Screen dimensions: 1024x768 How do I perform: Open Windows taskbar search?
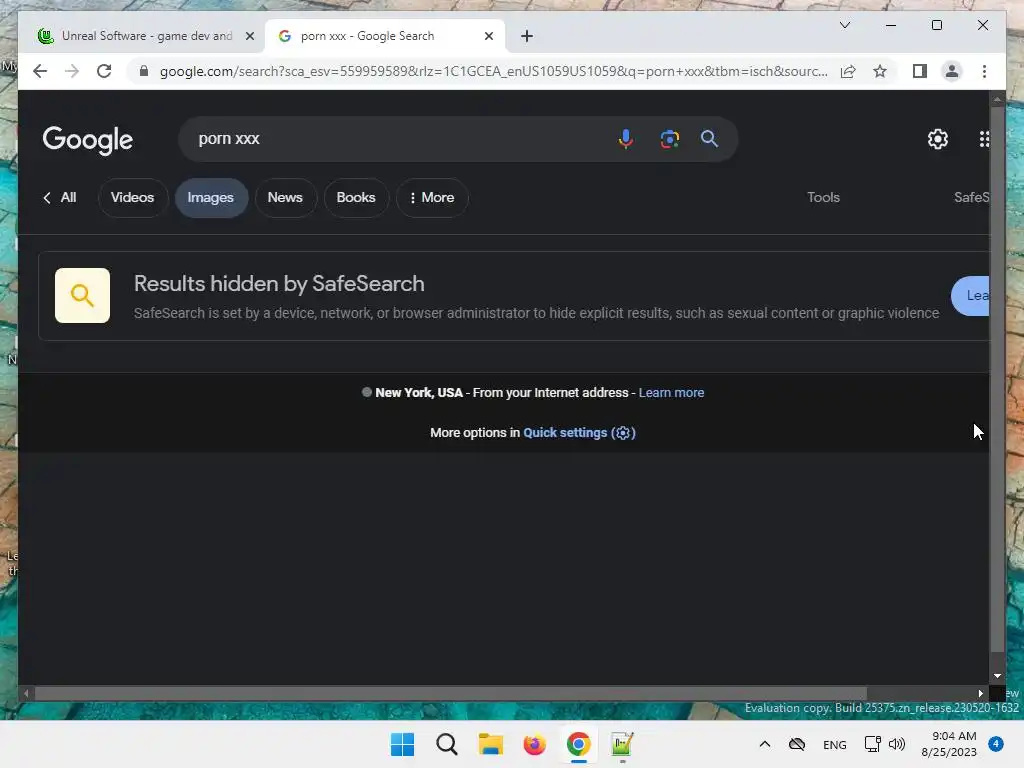[x=447, y=744]
